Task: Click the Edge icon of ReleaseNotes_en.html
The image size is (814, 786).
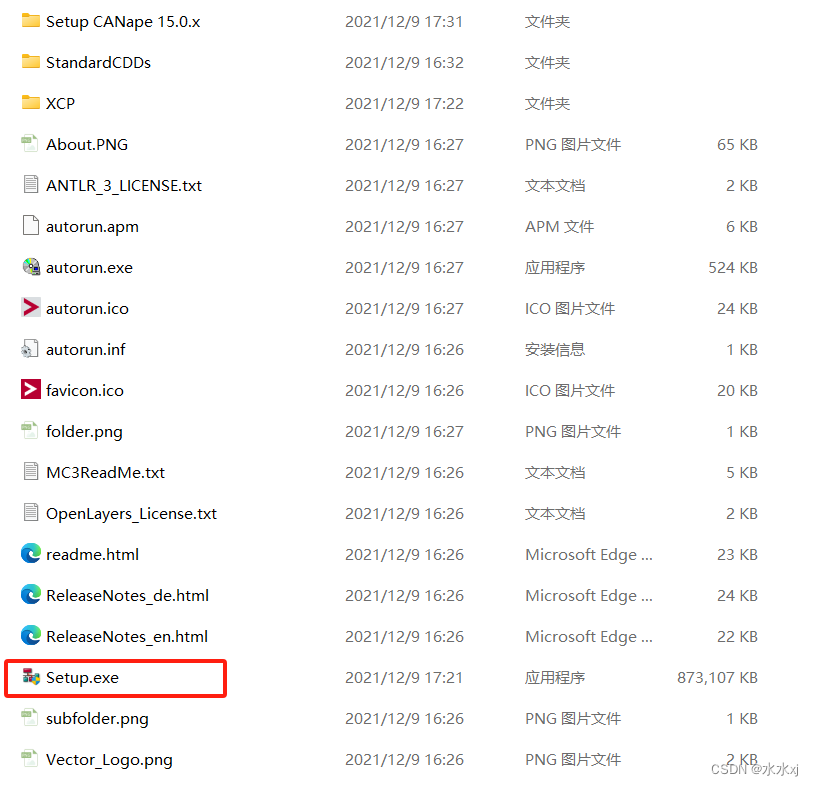Action: 31,636
